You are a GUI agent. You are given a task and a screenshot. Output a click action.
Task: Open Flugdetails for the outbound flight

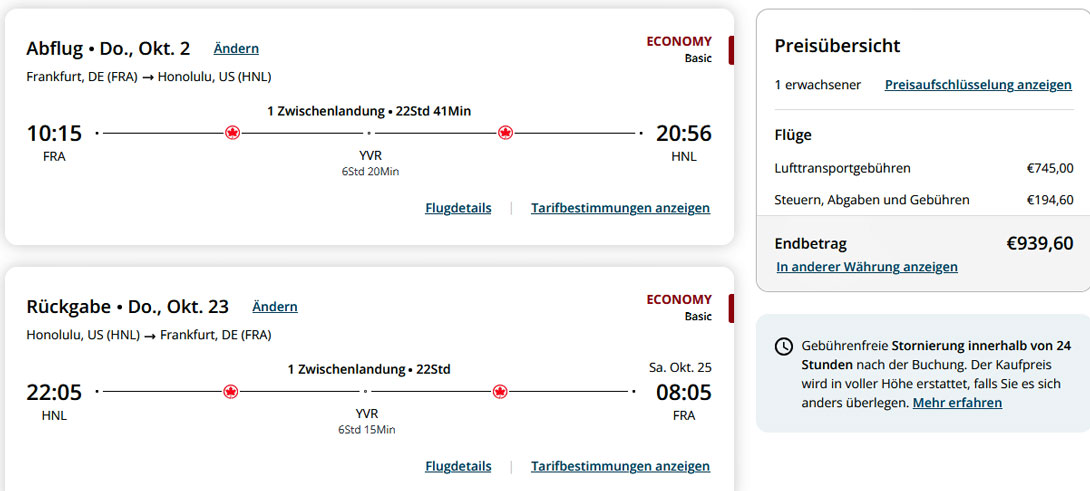[458, 208]
